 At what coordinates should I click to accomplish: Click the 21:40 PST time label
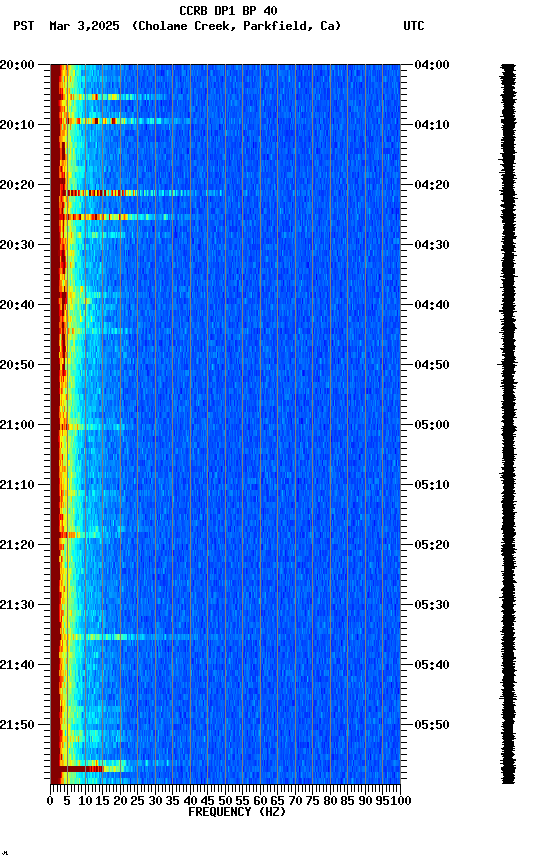click(17, 665)
